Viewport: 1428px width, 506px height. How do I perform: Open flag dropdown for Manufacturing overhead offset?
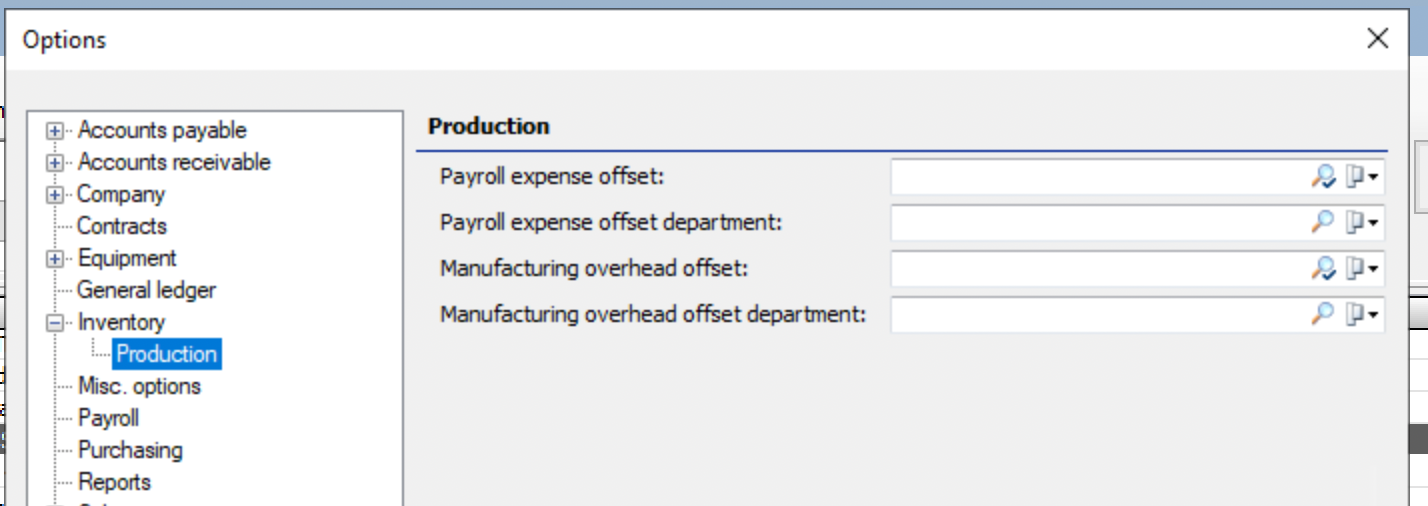(1362, 268)
